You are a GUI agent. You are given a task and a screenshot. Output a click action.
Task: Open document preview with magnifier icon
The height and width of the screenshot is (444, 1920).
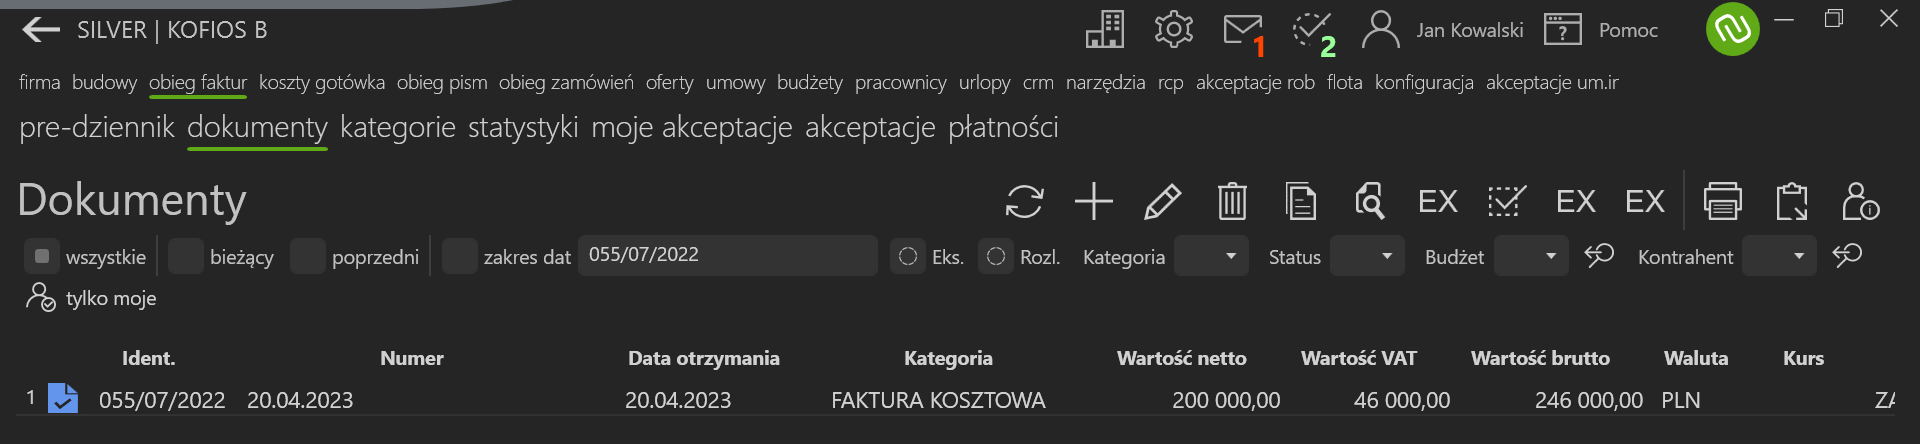pos(1369,201)
